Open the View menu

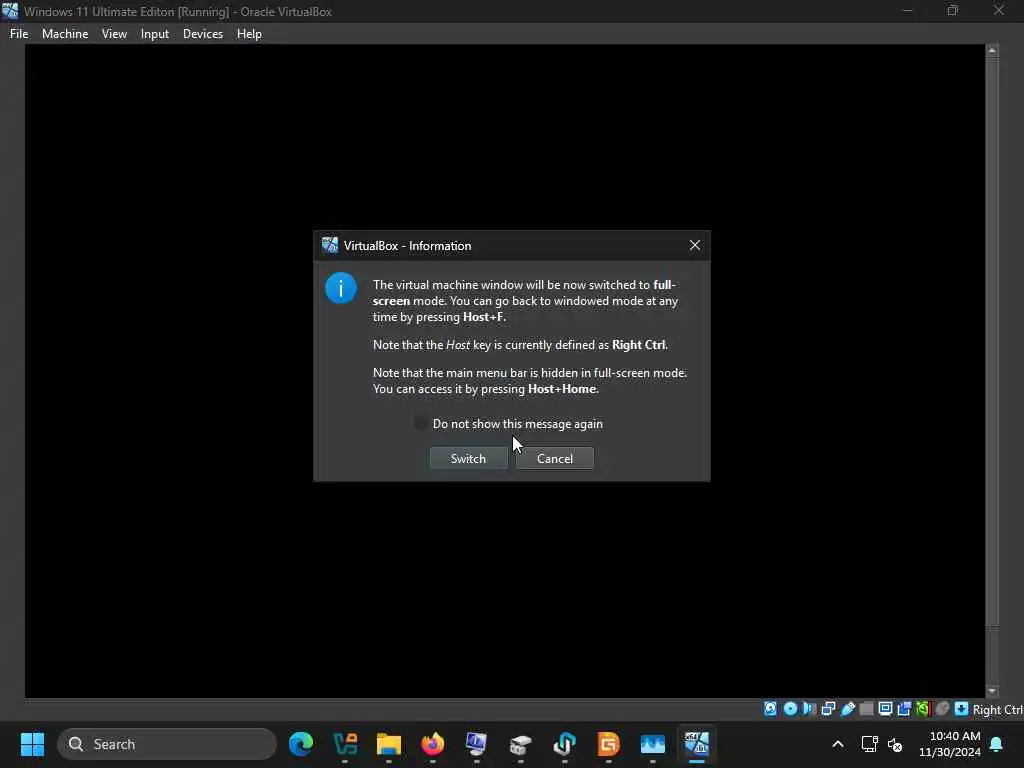(x=114, y=34)
